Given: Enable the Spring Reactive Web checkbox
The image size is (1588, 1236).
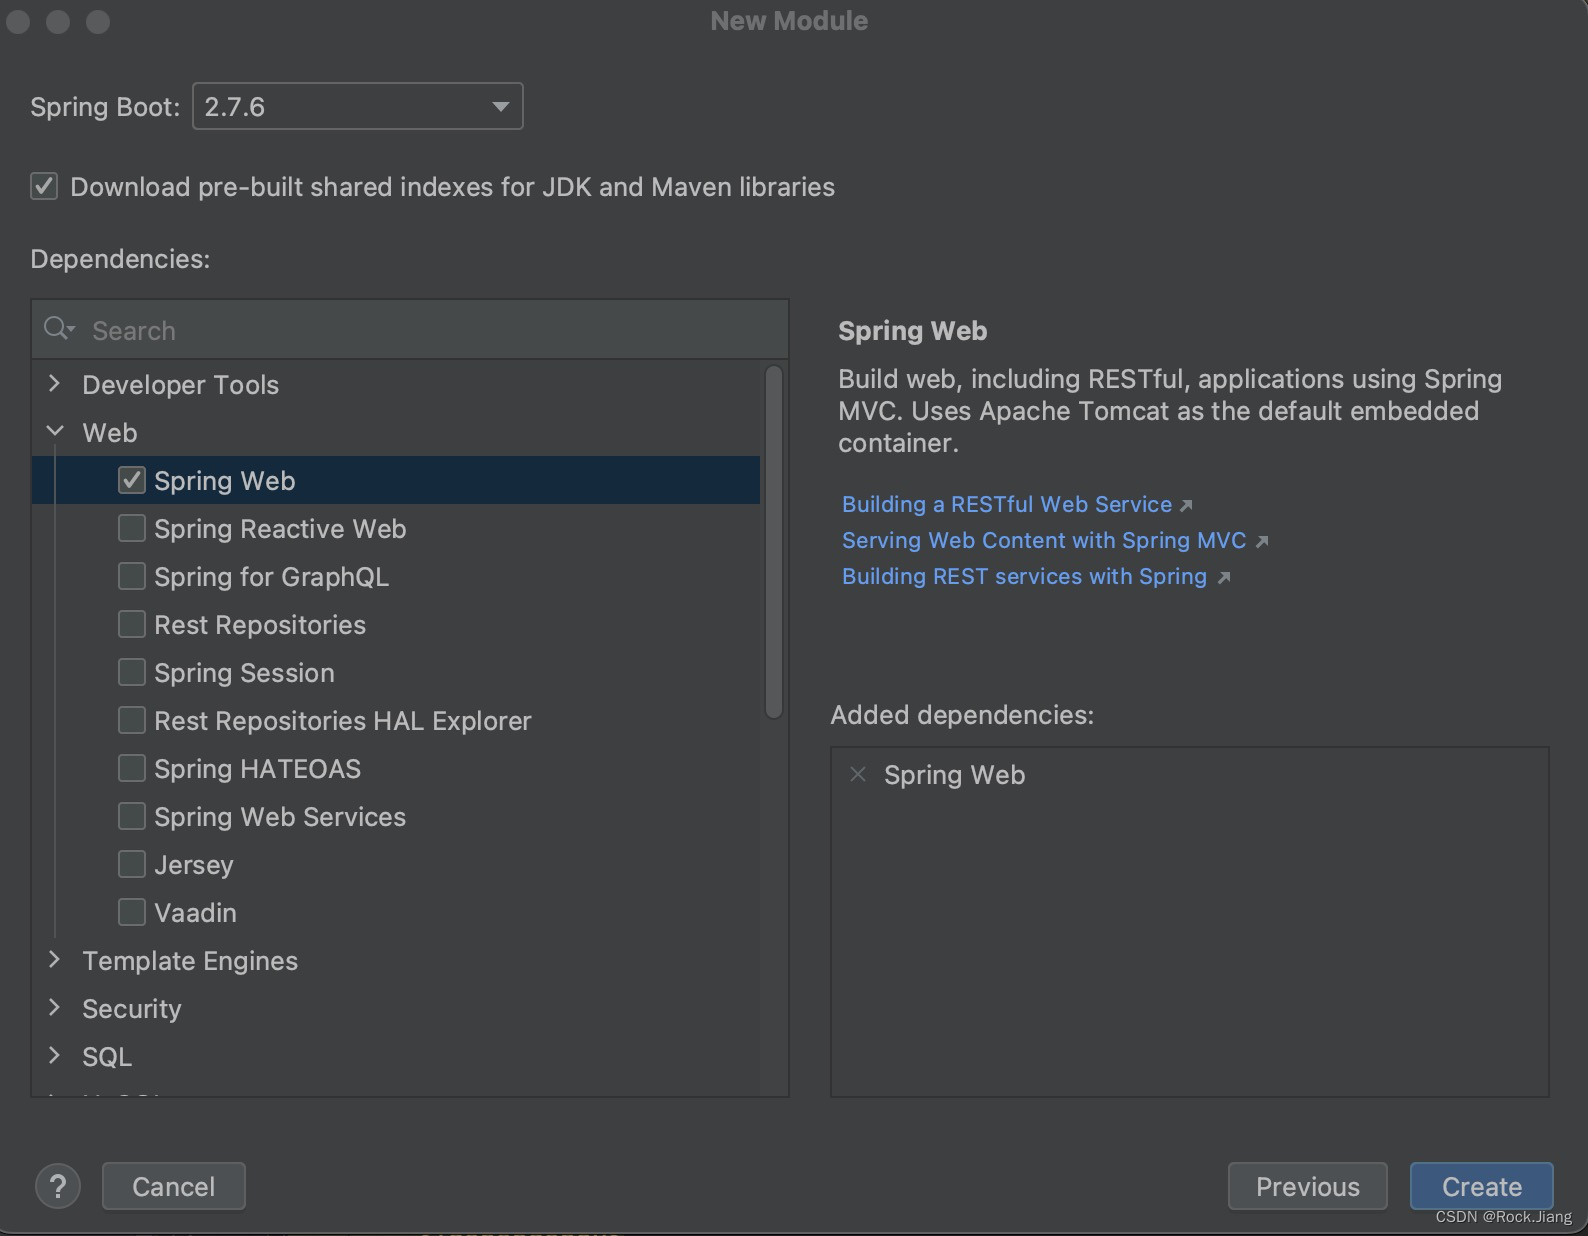Looking at the screenshot, I should point(132,528).
